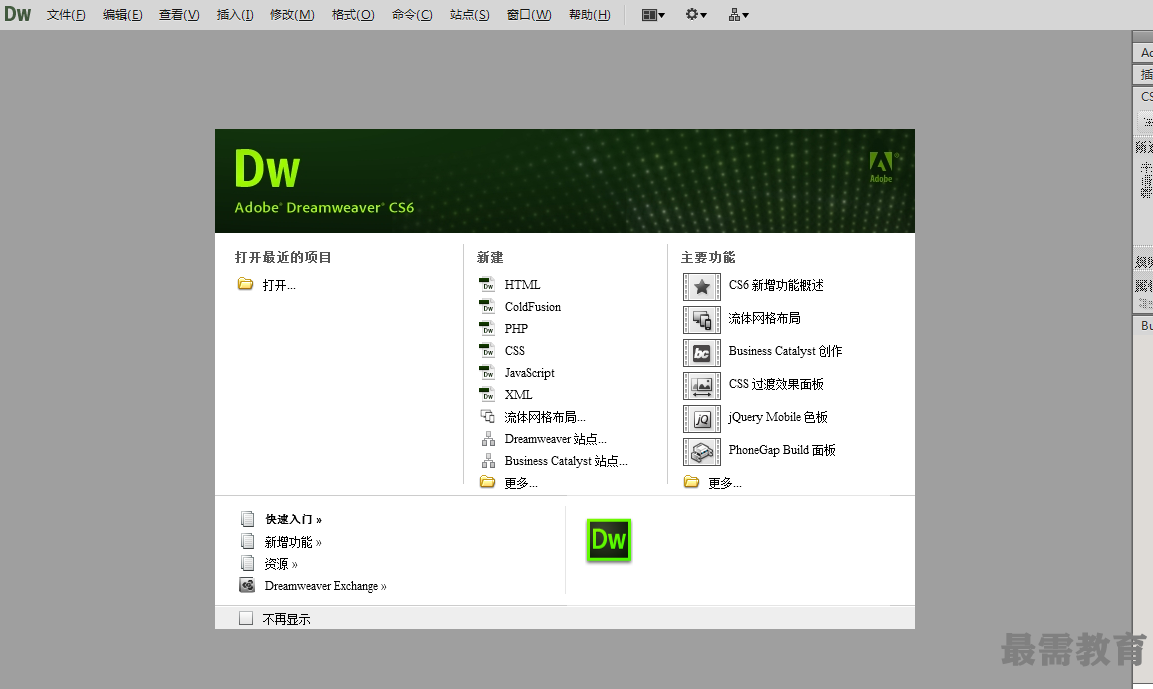Click the 资源 » link

point(281,564)
